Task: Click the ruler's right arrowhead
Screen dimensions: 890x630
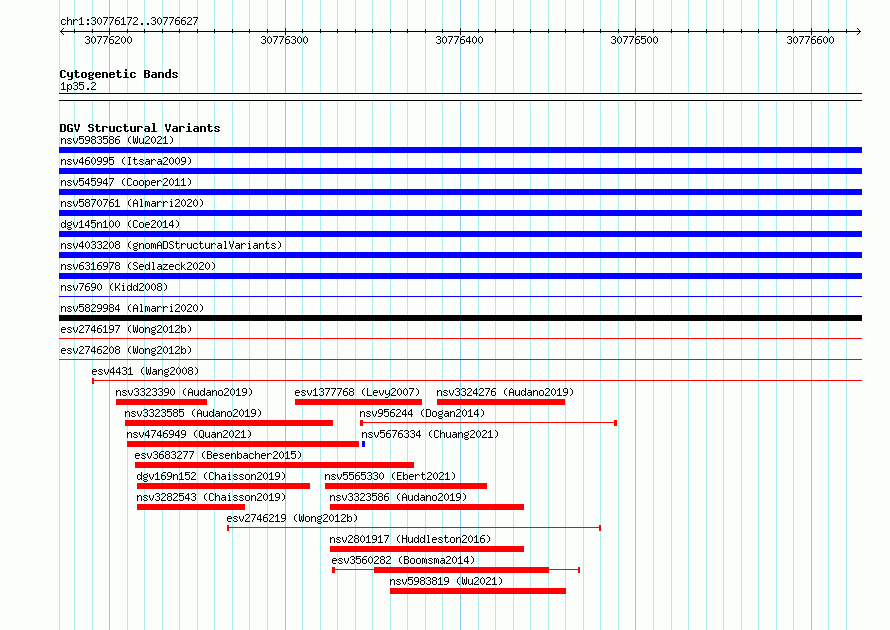Action: coord(859,32)
